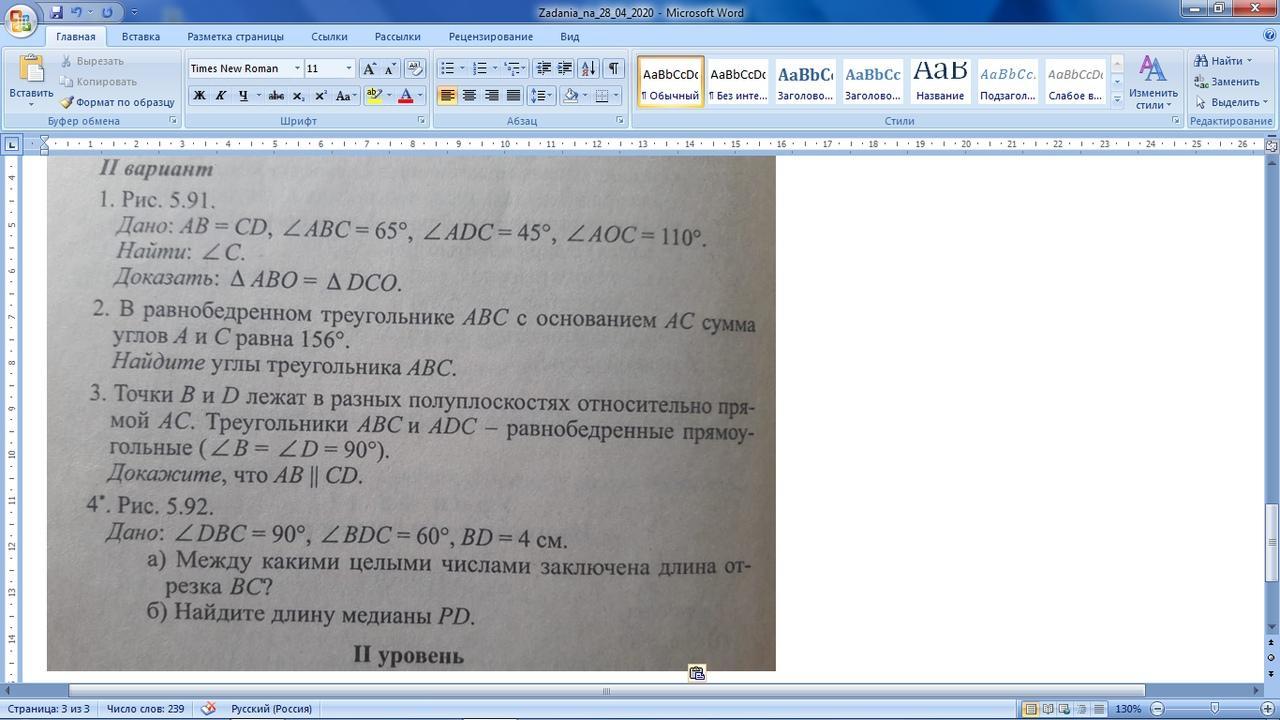1280x720 pixels.
Task: Apply the Название style
Action: tap(940, 81)
